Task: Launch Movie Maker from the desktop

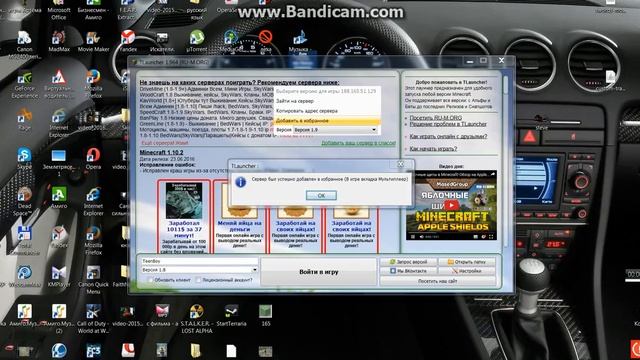Action: point(93,42)
